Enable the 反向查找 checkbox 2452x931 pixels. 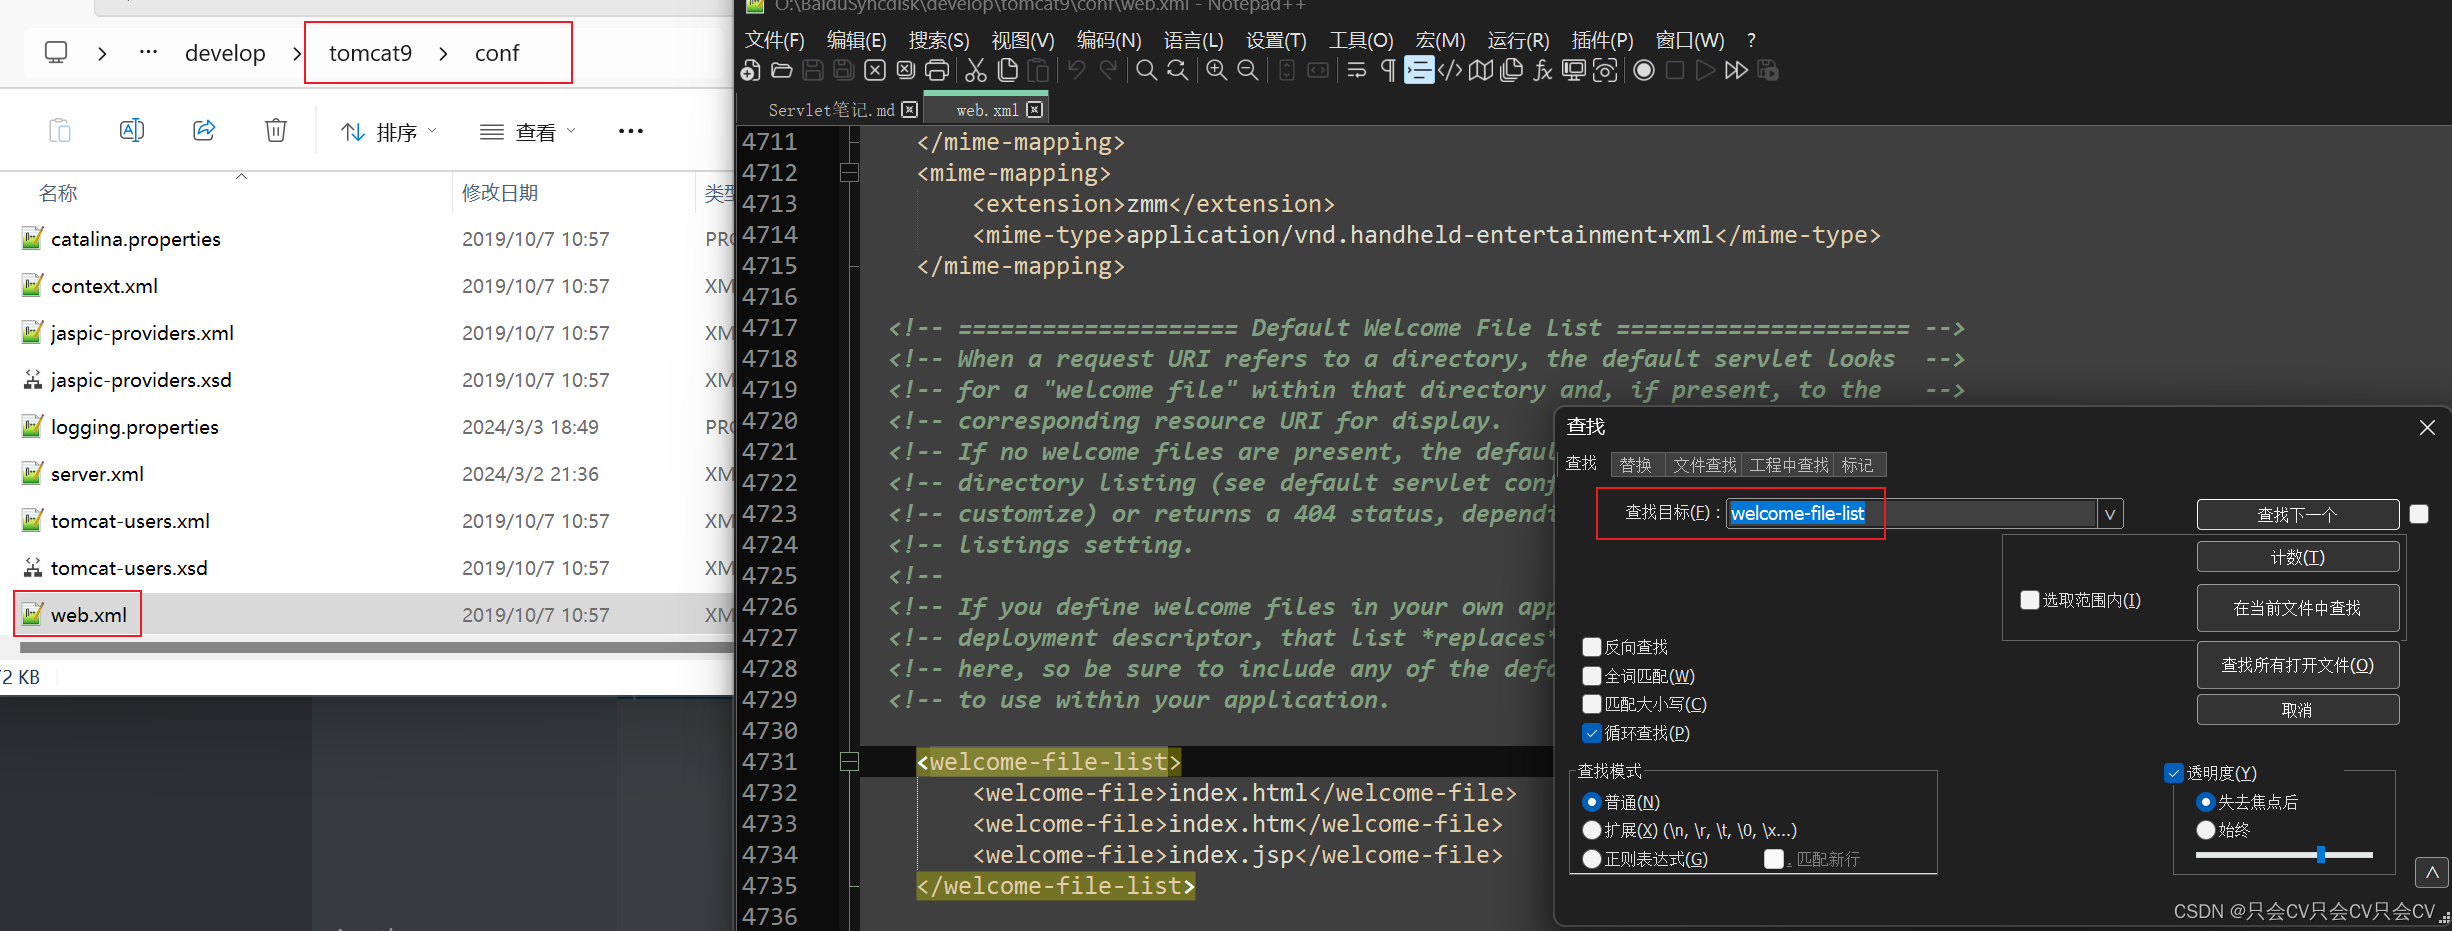pos(1592,647)
